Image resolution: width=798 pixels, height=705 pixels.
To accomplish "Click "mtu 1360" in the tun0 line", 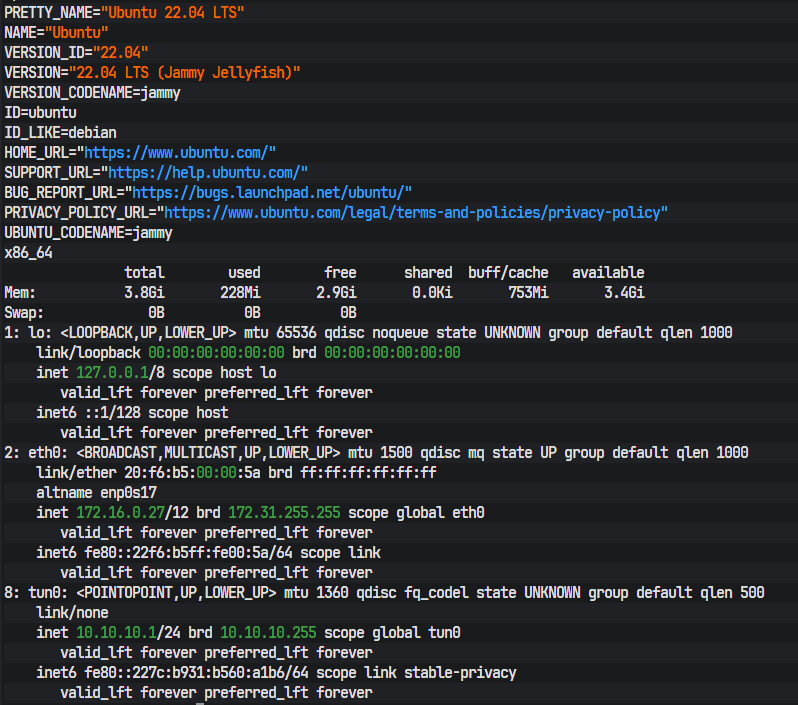I will [317, 593].
